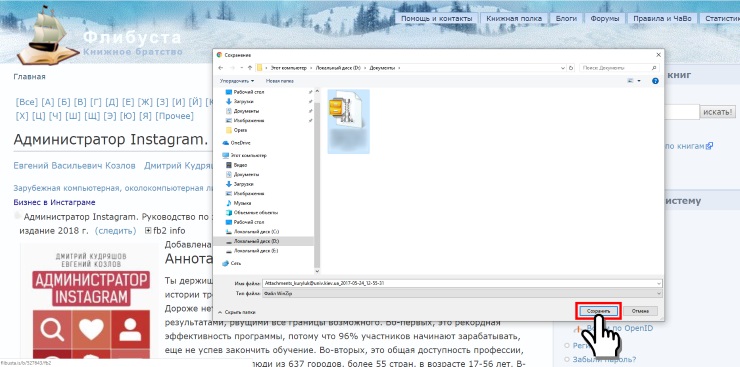
Task: Open the Книжная полка tab
Action: (514, 18)
